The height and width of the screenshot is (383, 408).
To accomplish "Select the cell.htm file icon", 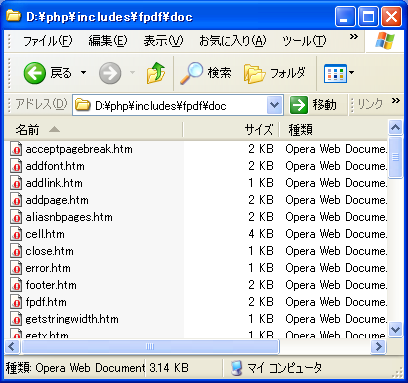I will (x=16, y=234).
